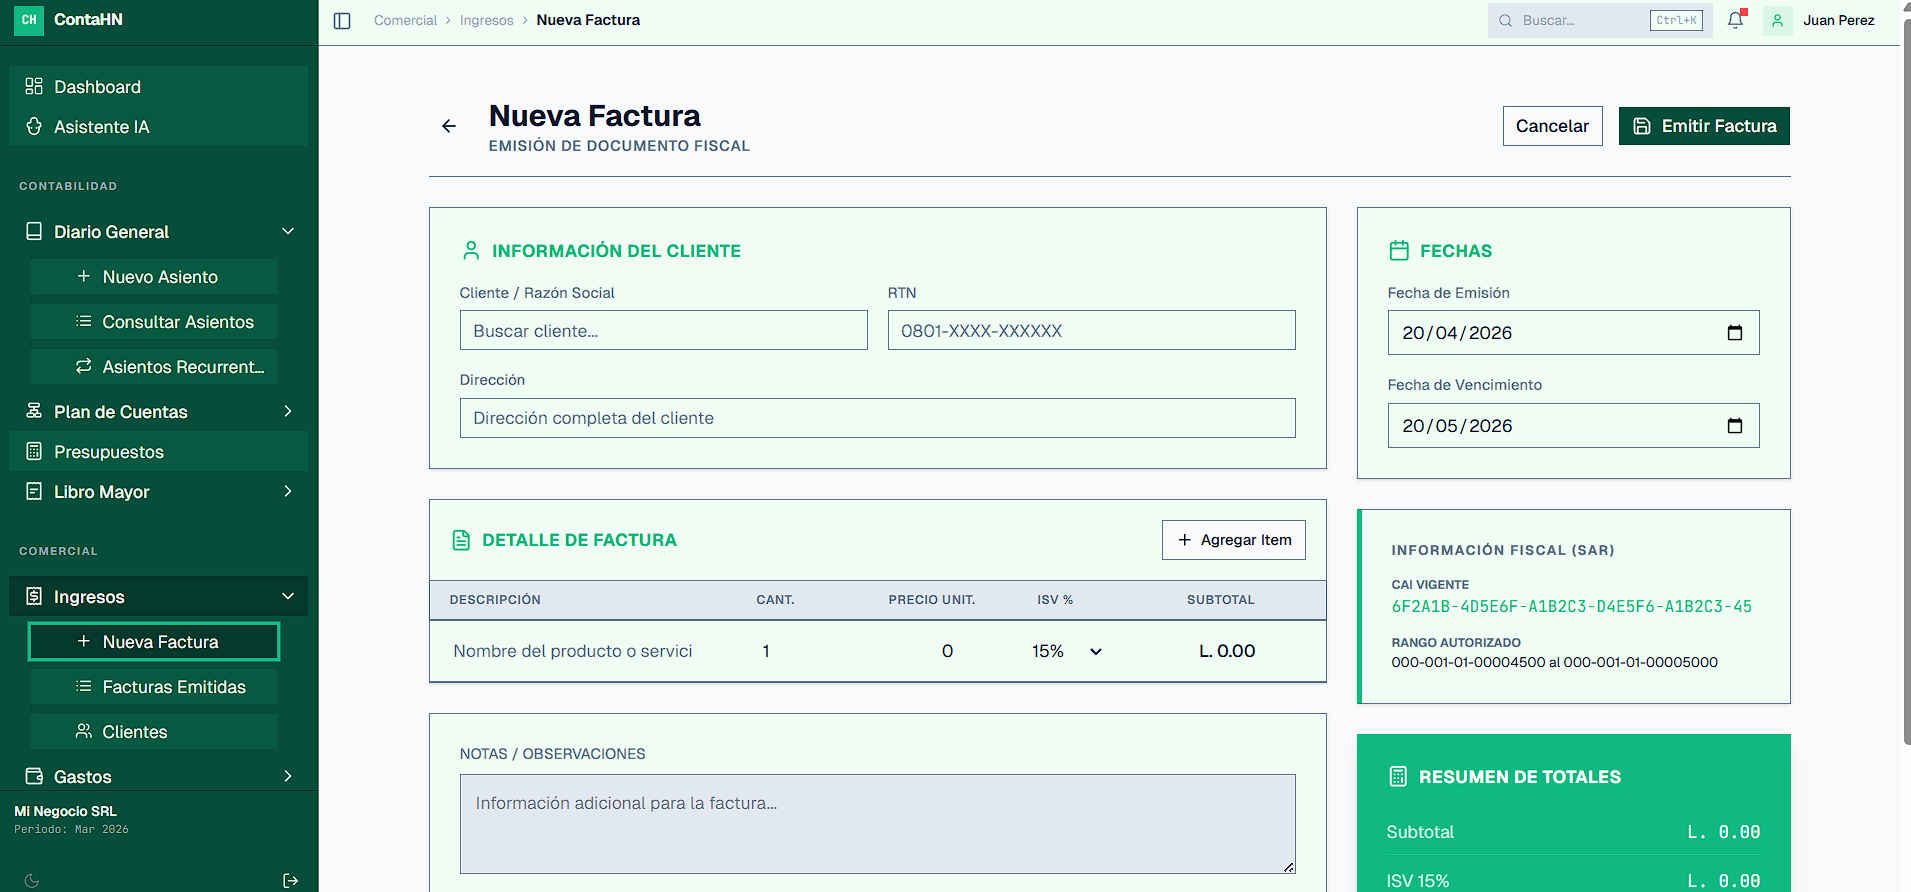
Task: Click the ContaHN logo icon
Action: click(29, 20)
